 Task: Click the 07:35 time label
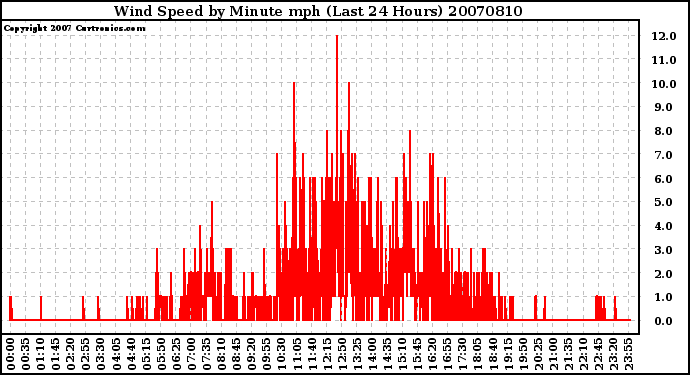[206, 354]
